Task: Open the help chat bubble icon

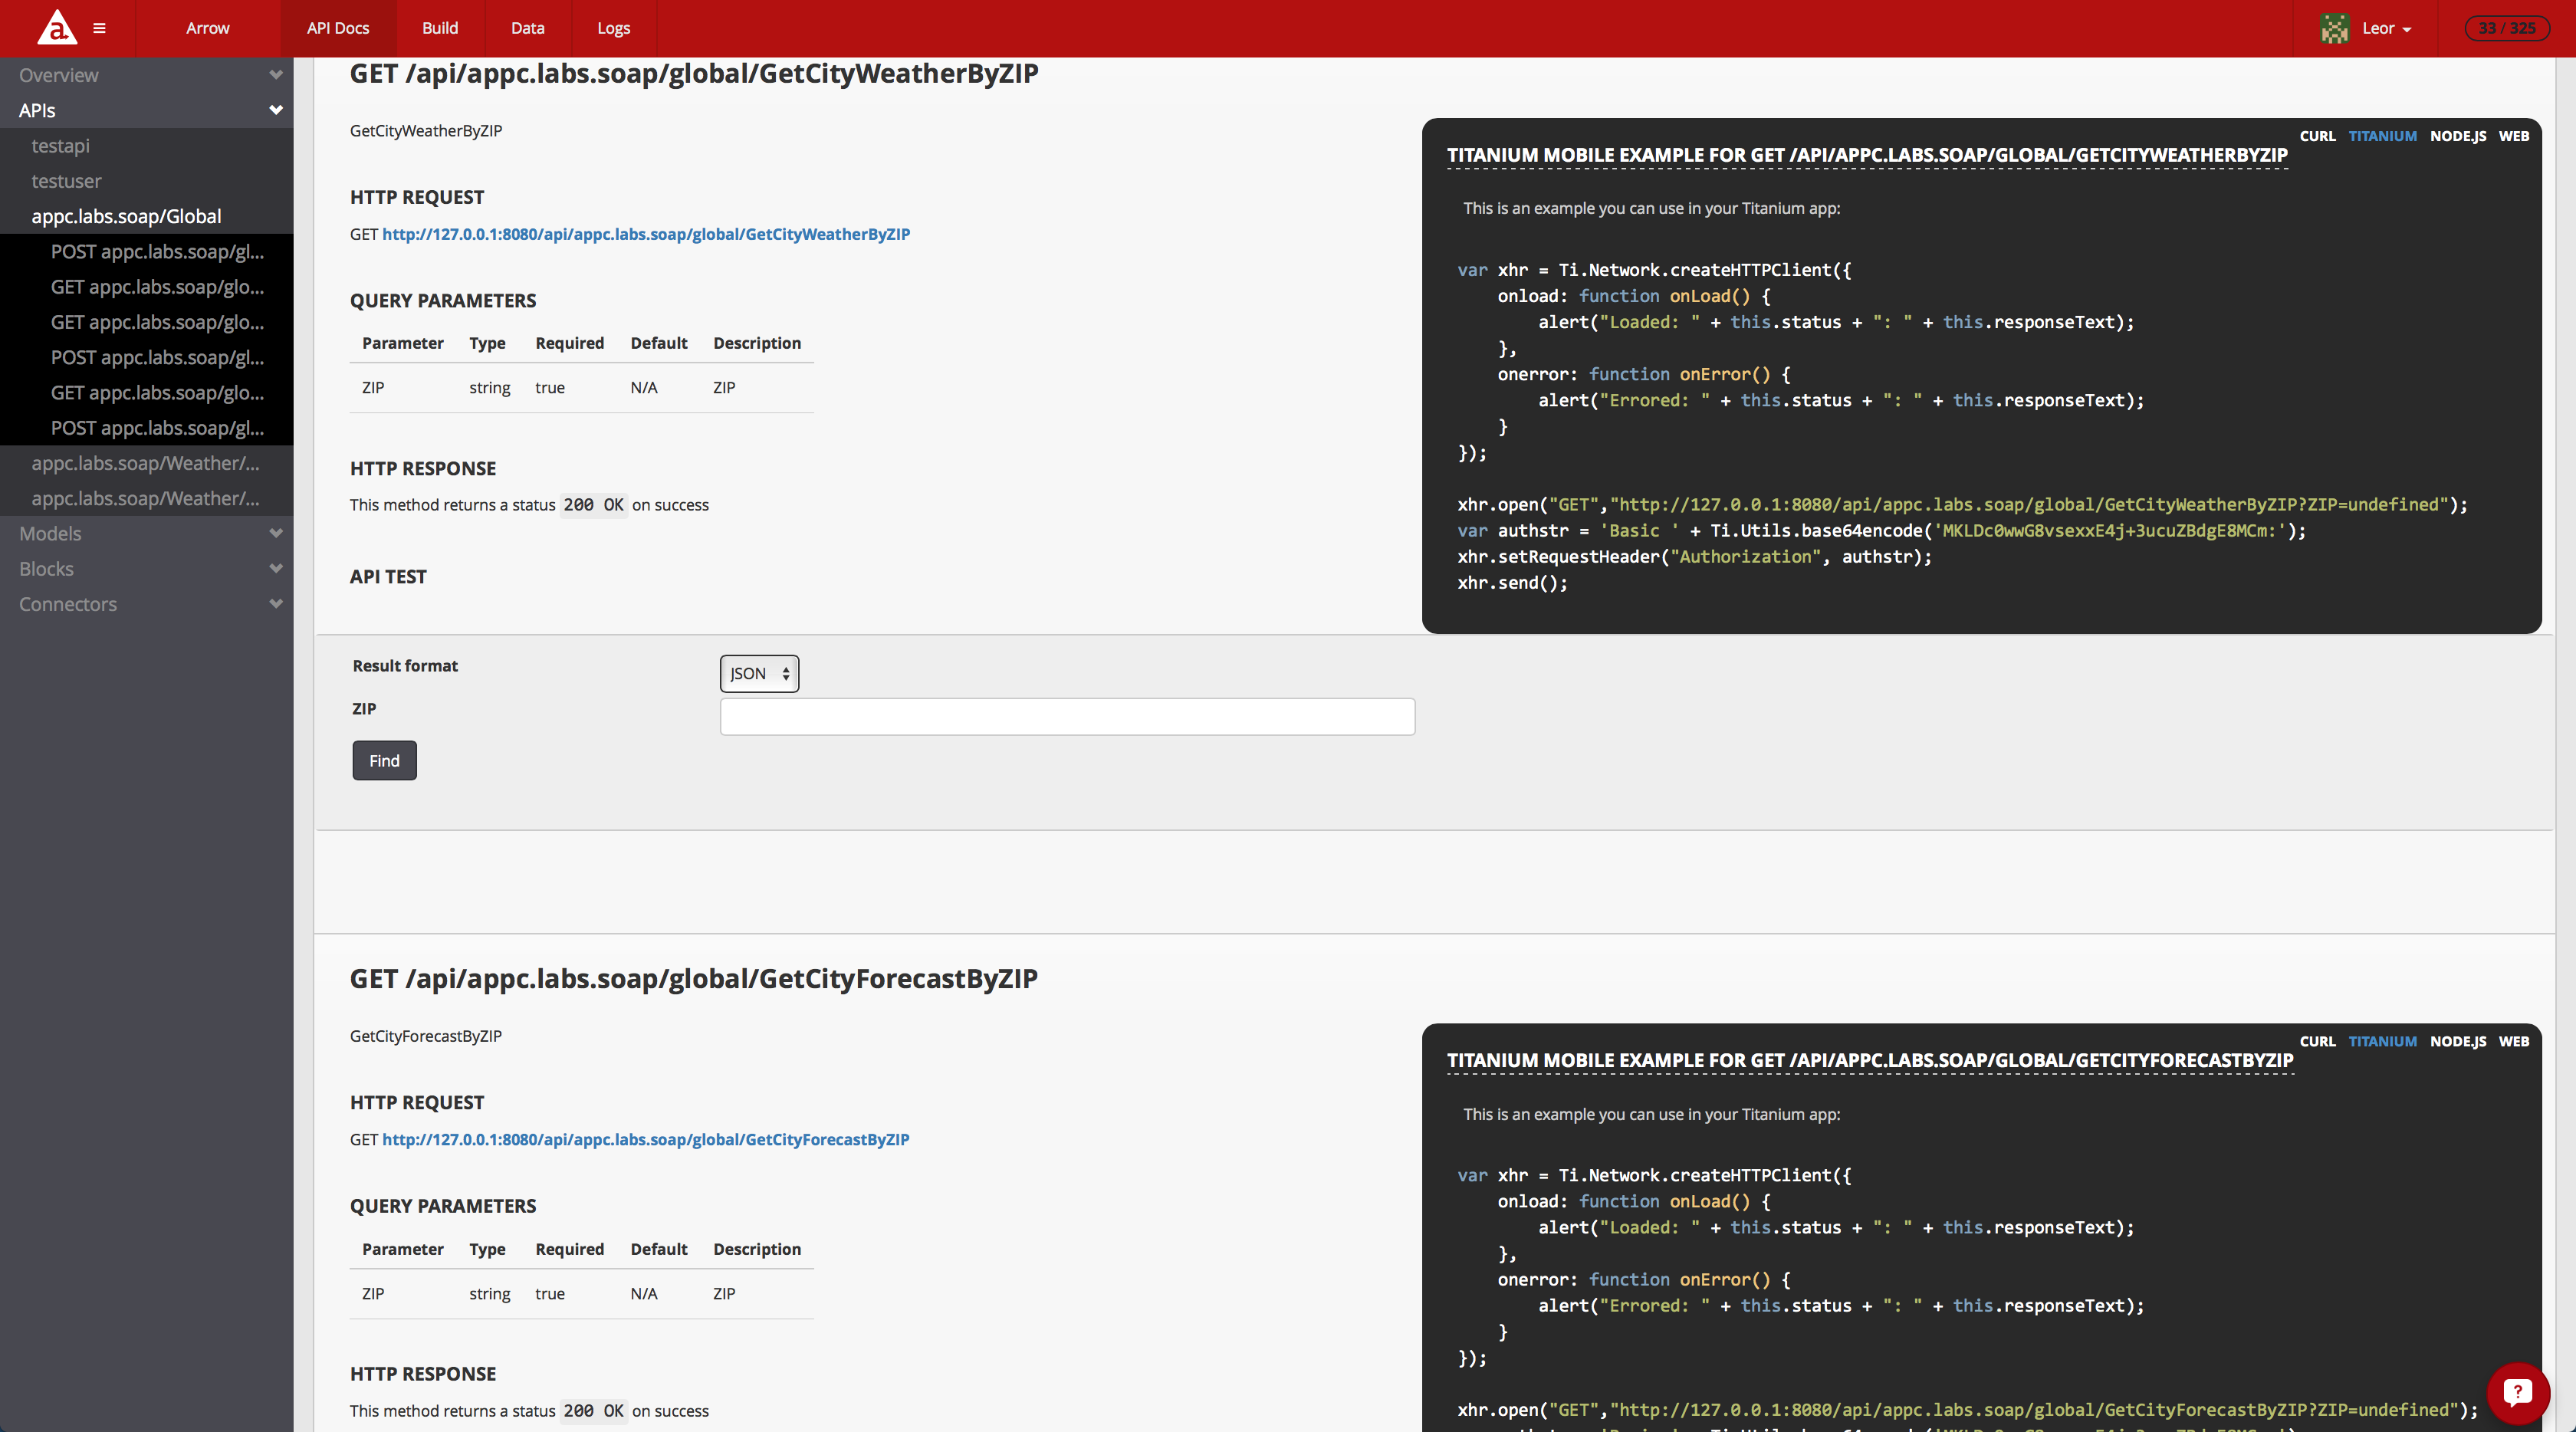Action: pyautogui.click(x=2517, y=1392)
